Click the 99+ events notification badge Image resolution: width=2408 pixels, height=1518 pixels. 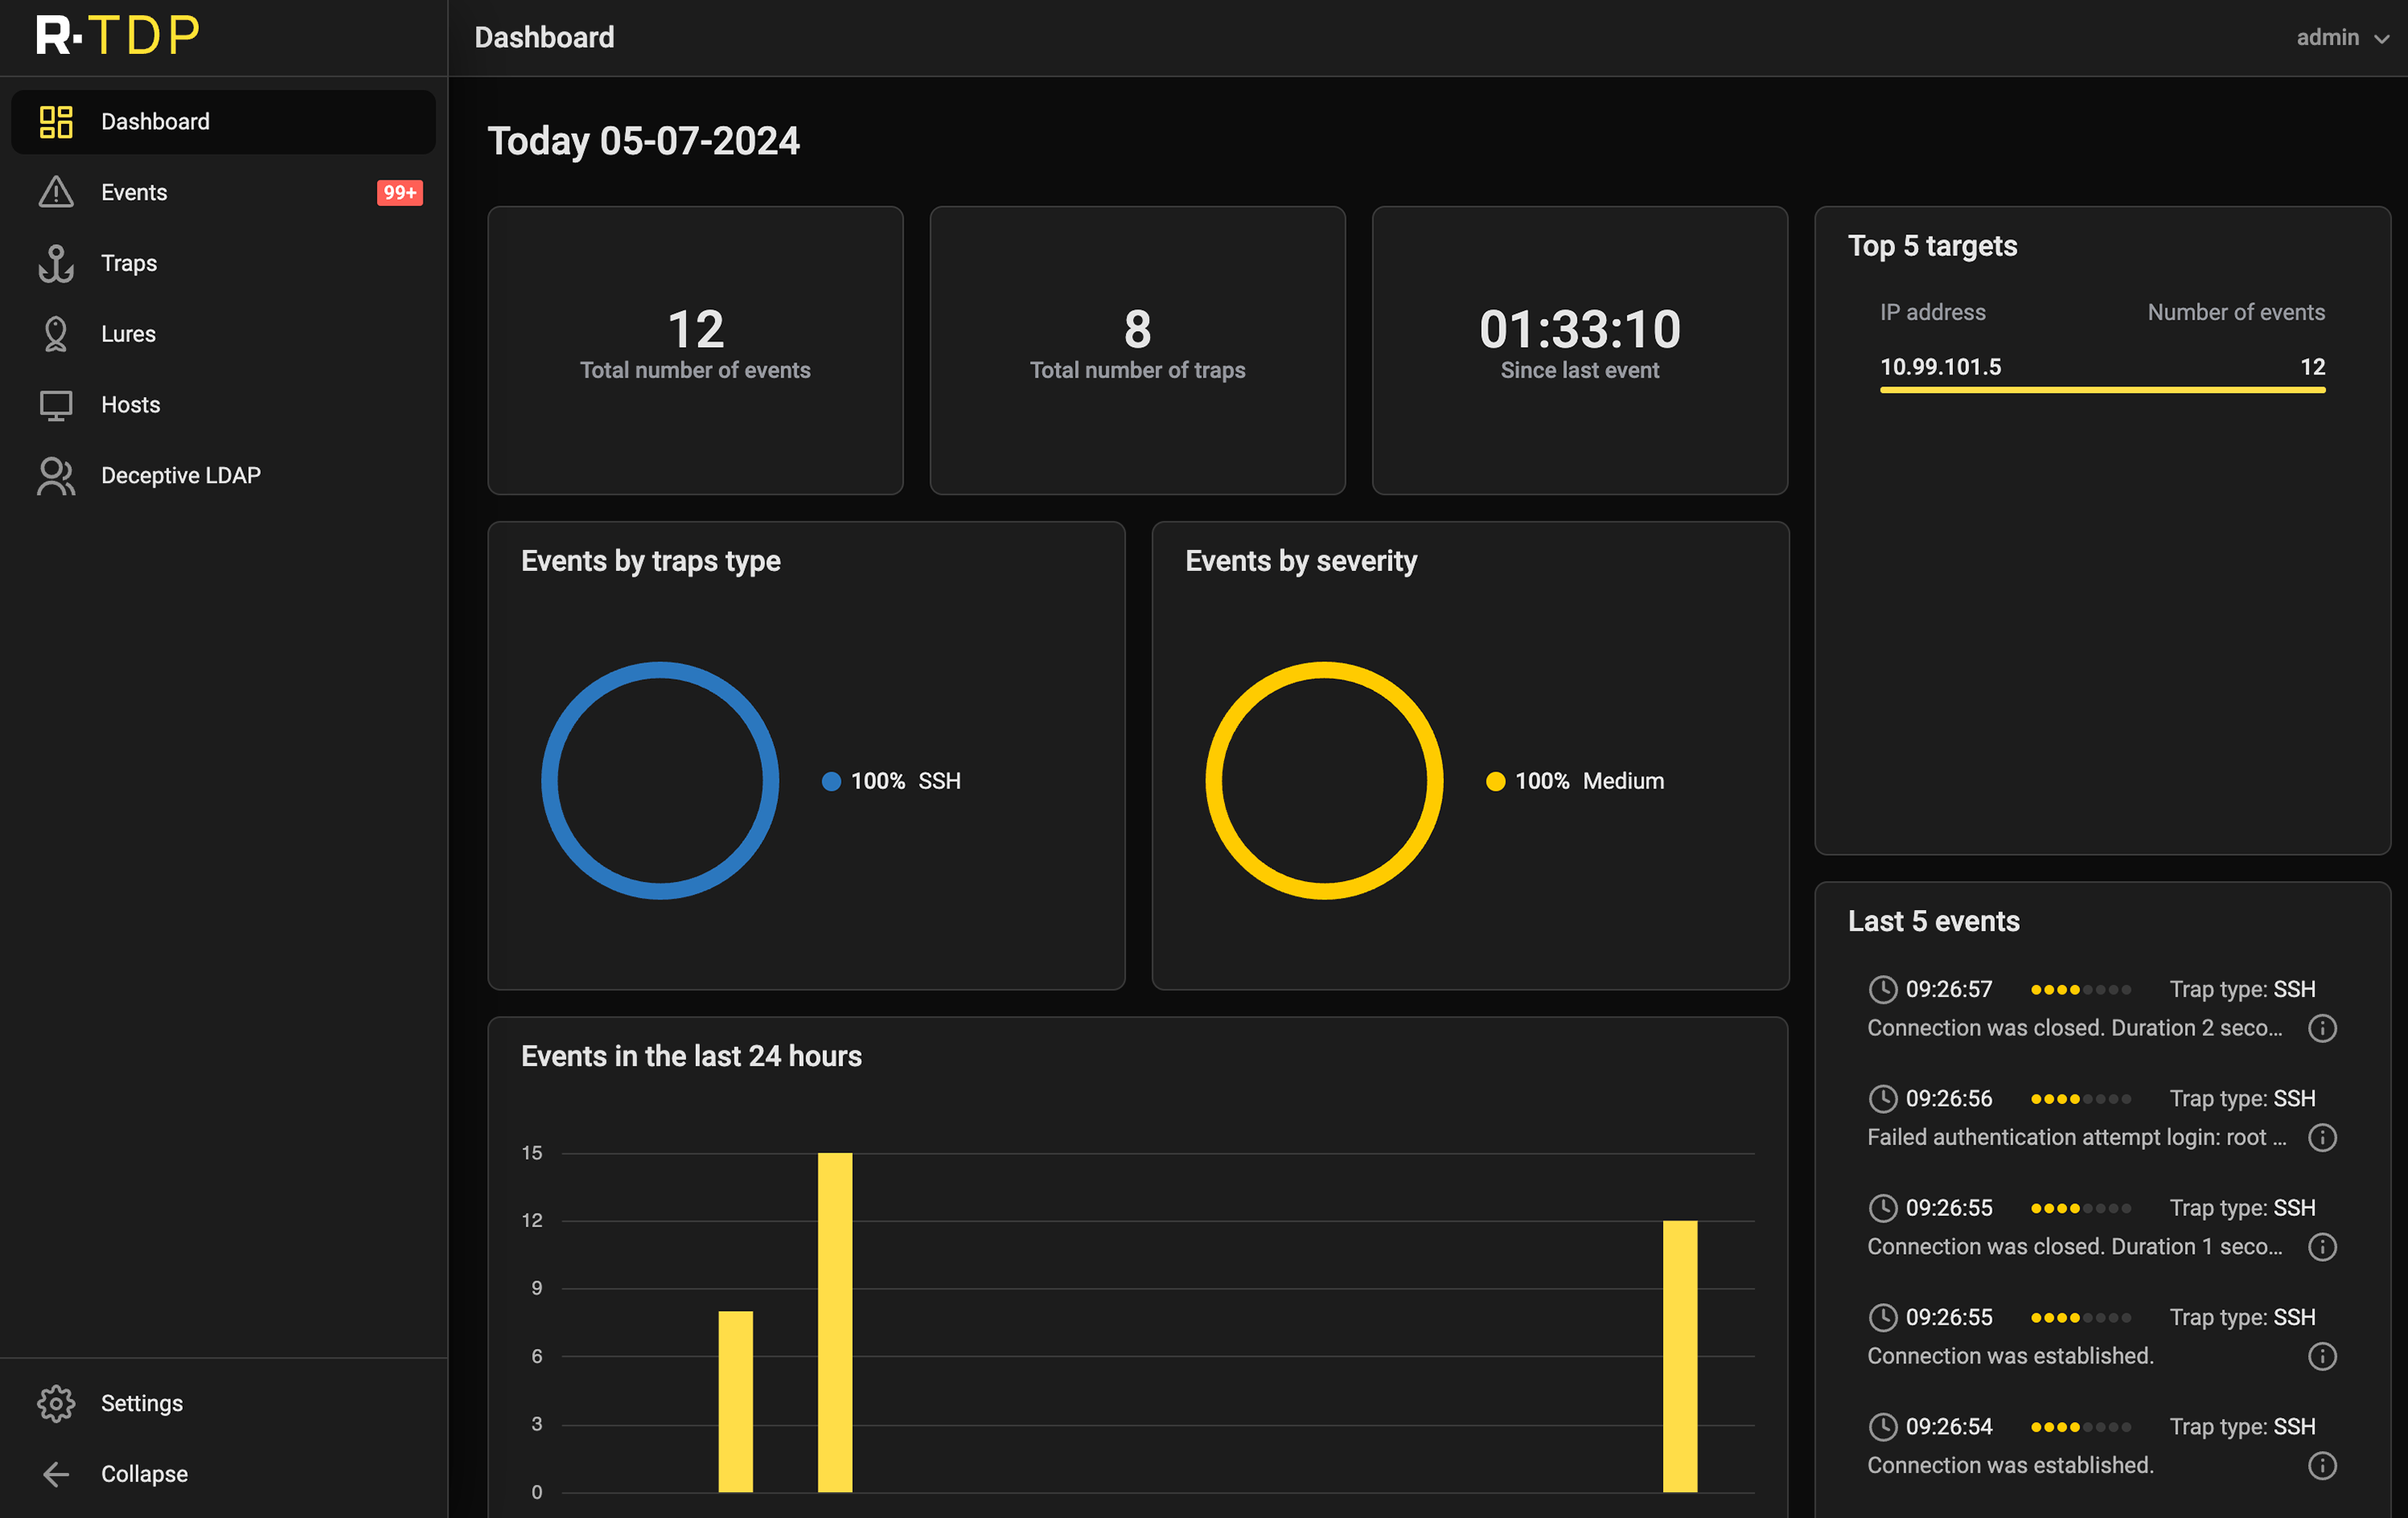pyautogui.click(x=399, y=192)
